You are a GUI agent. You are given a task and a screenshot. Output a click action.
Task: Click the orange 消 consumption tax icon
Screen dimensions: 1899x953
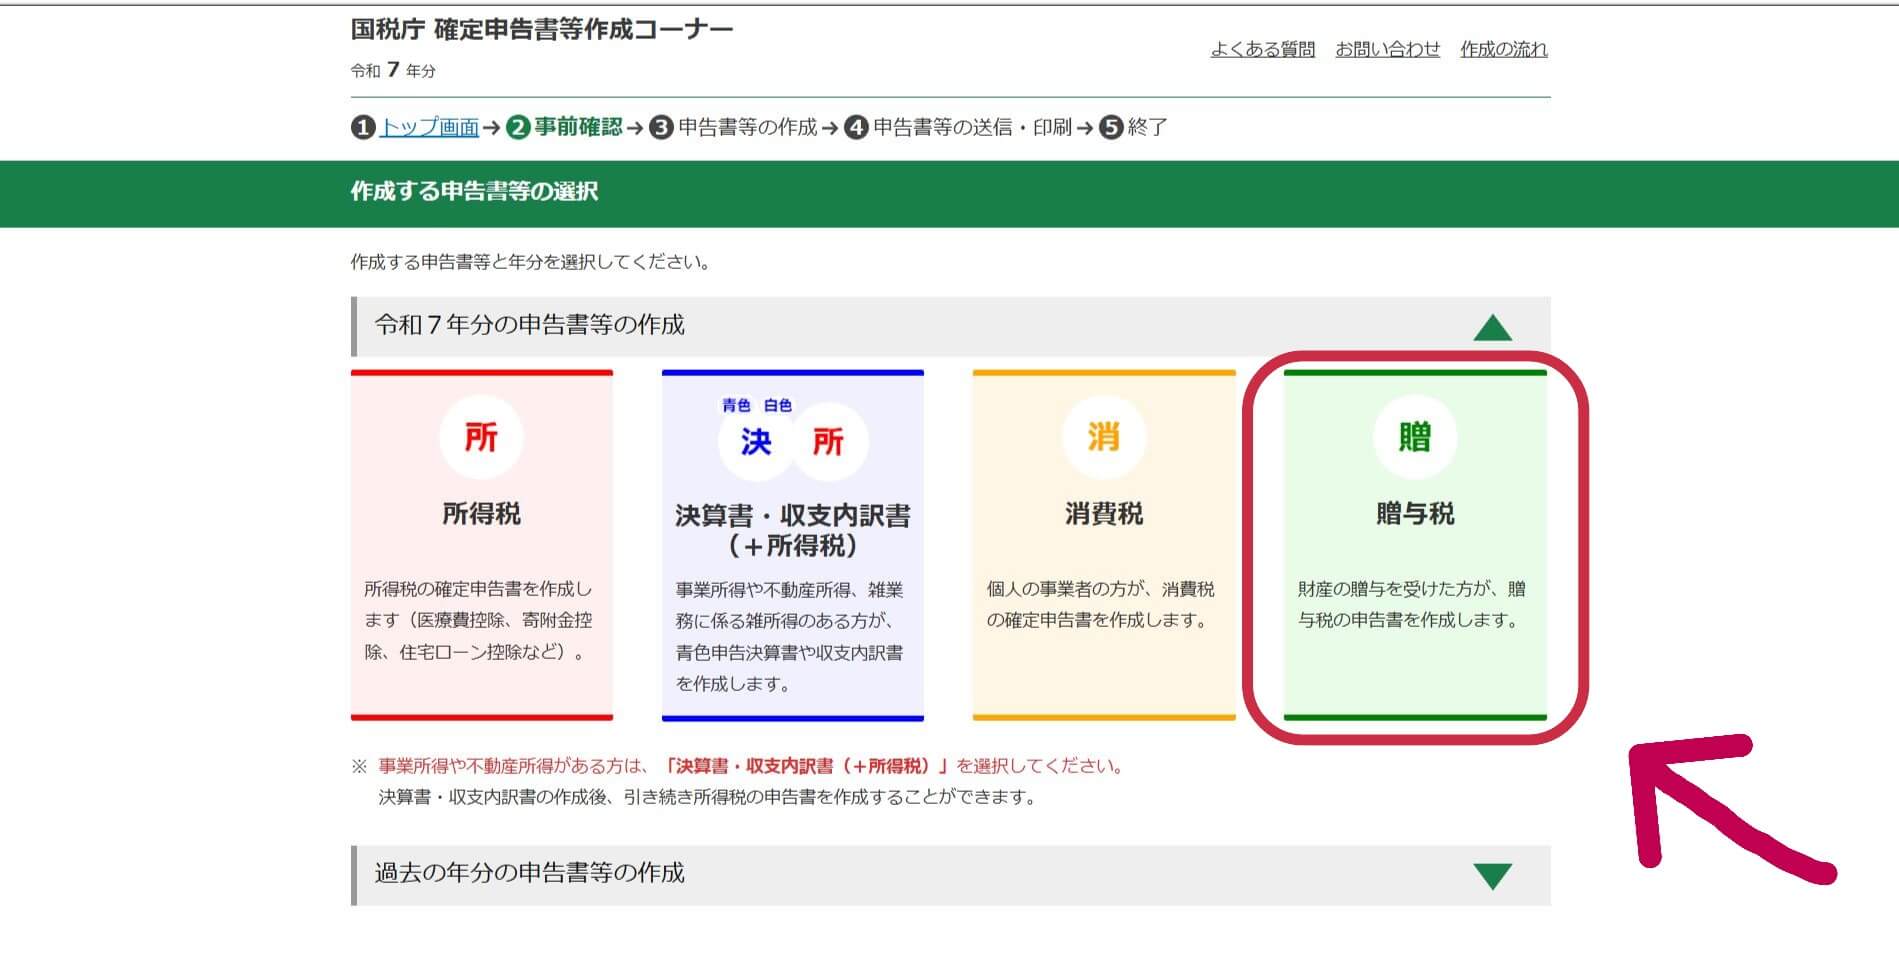point(1102,438)
